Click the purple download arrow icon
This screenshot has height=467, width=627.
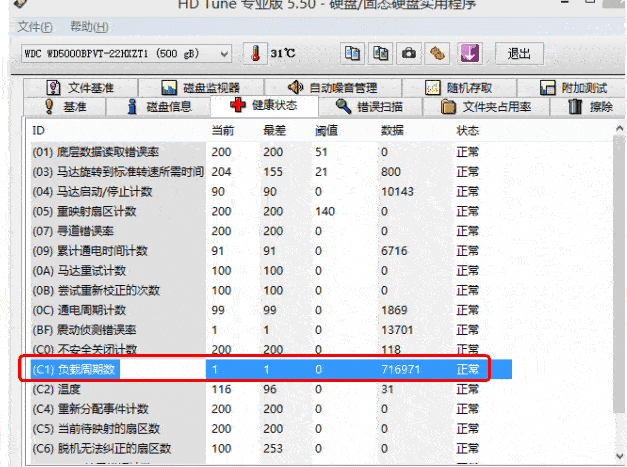click(470, 53)
